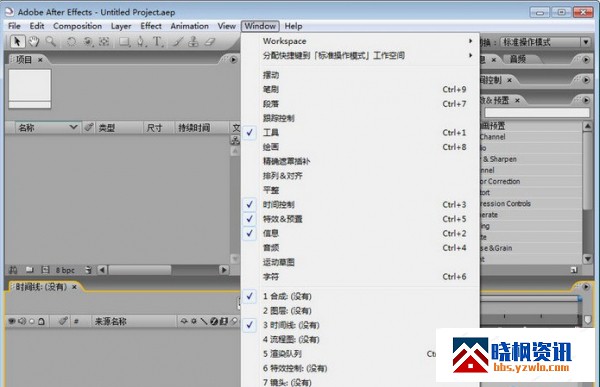Choose 摆动 from the Window menu
The width and height of the screenshot is (600, 387).
[361, 75]
